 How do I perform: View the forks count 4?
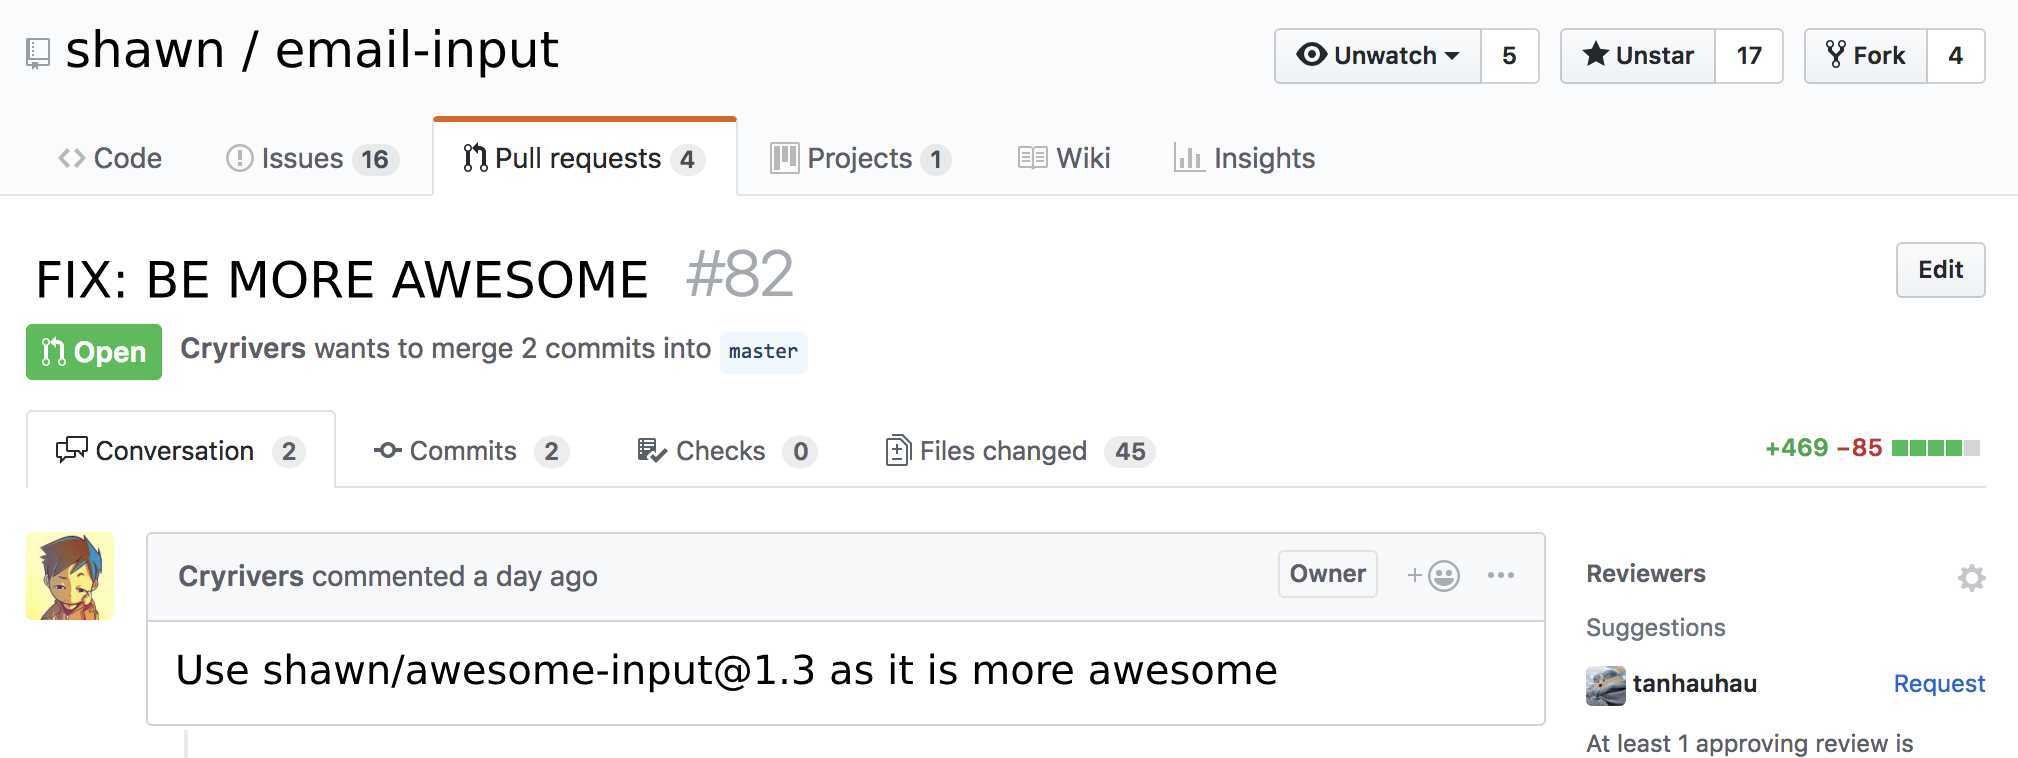click(x=1955, y=56)
